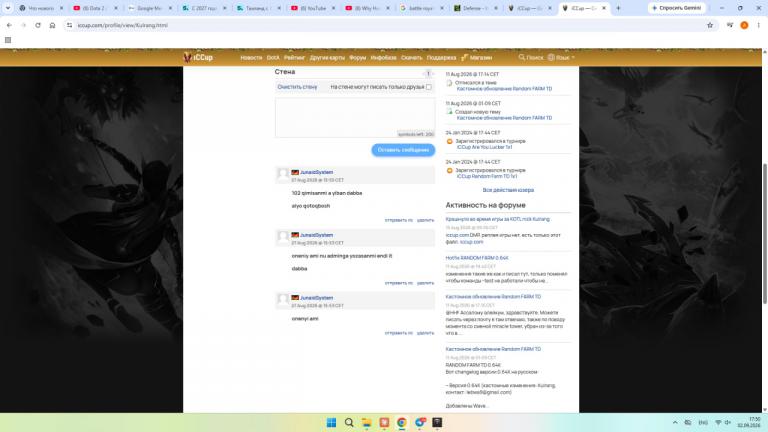Open a new browser tab
Image resolution: width=768 pixels, height=432 pixels.
618,8
